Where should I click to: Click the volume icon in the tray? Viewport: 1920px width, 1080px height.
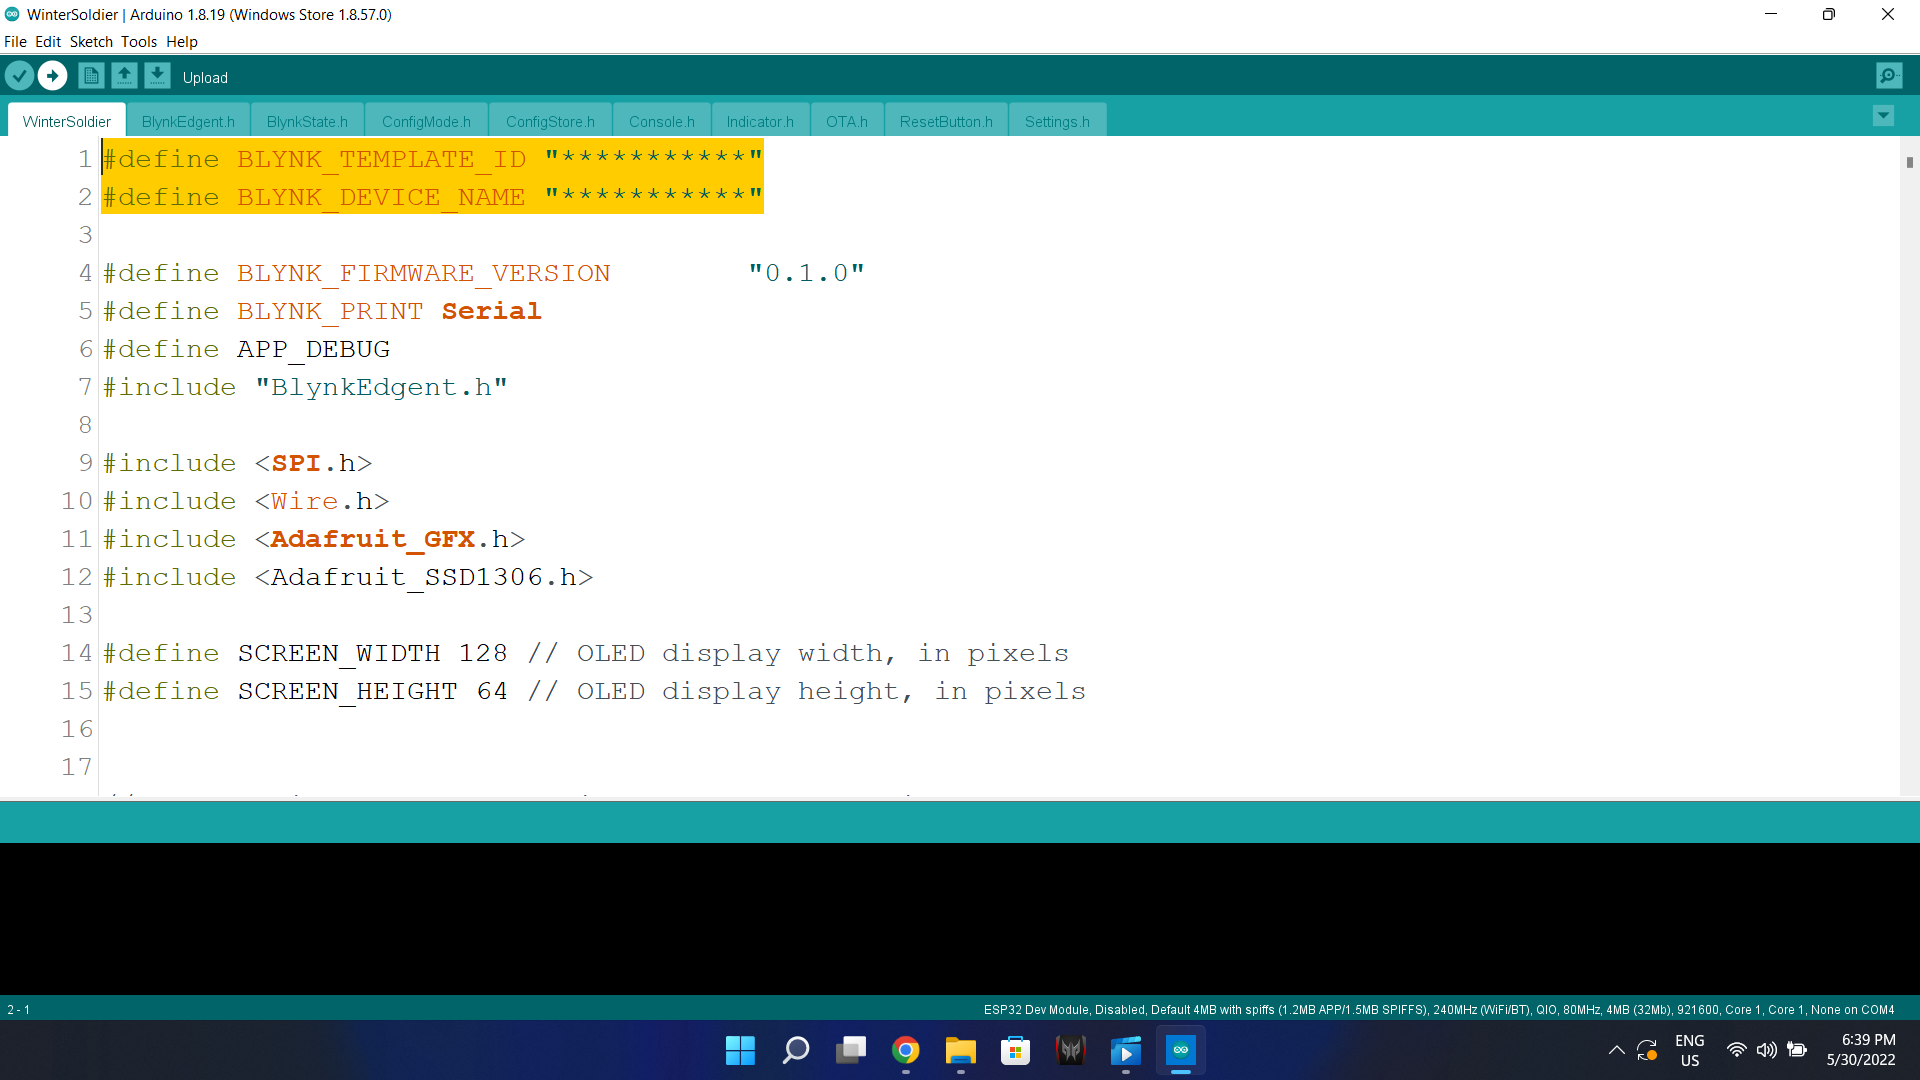coord(1767,1050)
